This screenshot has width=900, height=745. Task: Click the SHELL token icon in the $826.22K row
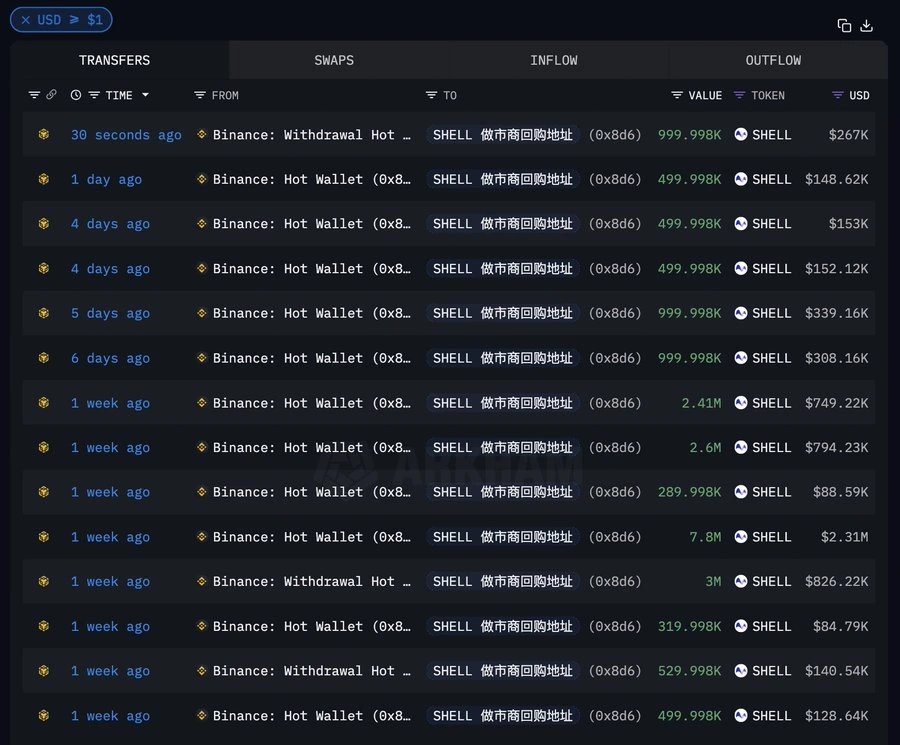pos(741,581)
